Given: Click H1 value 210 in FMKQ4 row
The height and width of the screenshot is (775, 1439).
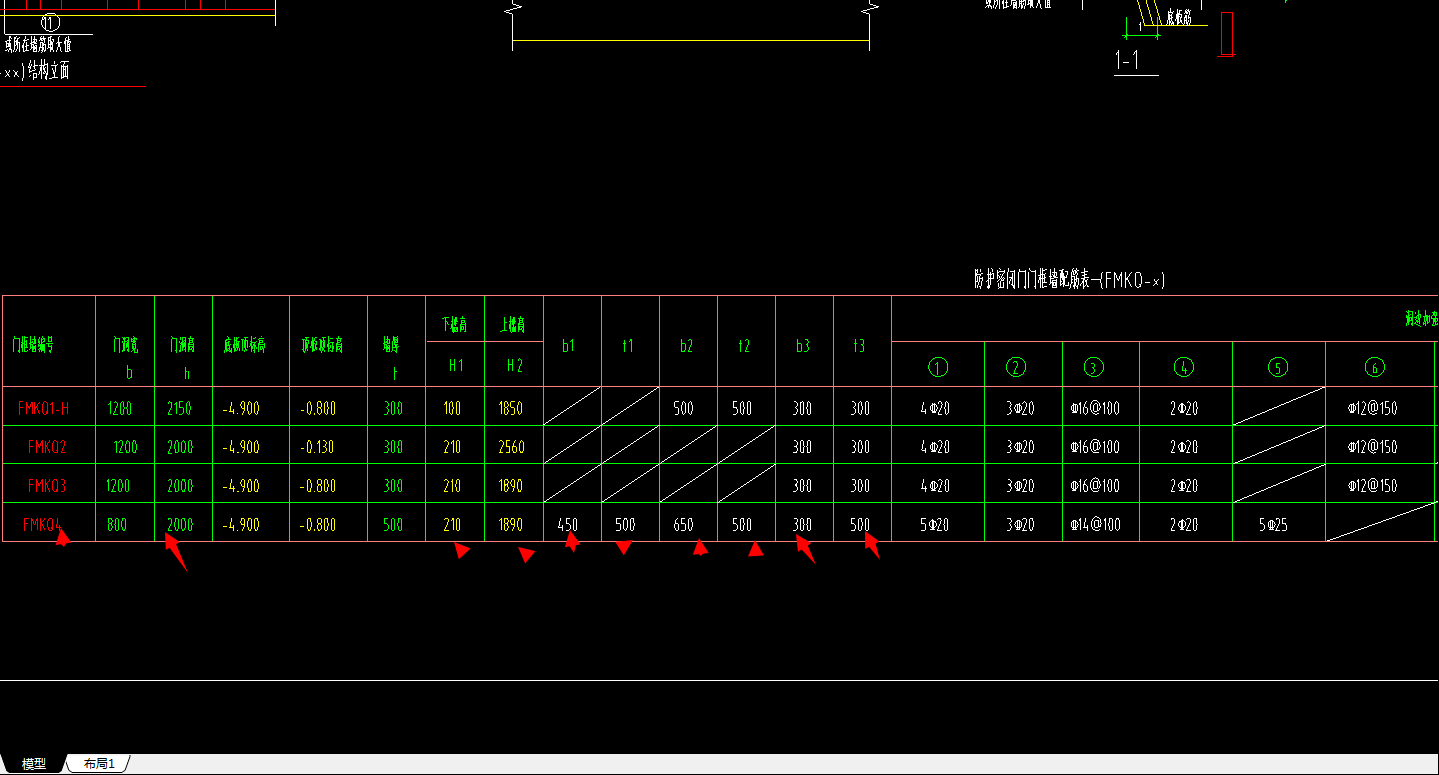Looking at the screenshot, I should click(452, 524).
